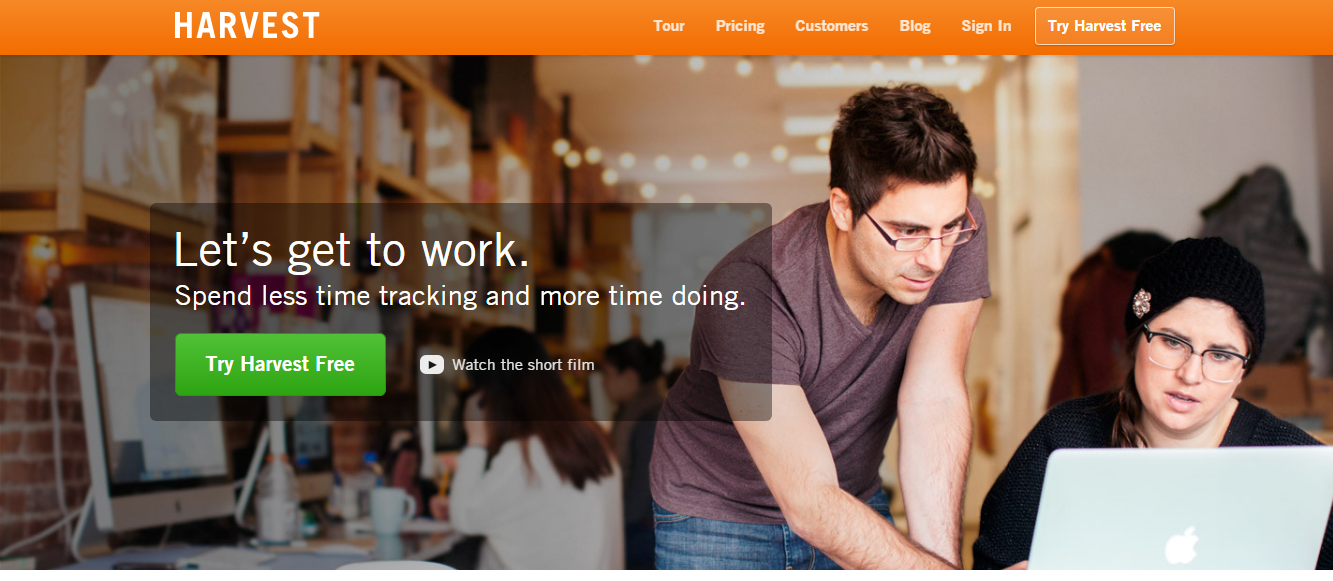Click the green Try Harvest Free button
1333x581 pixels.
point(280,365)
